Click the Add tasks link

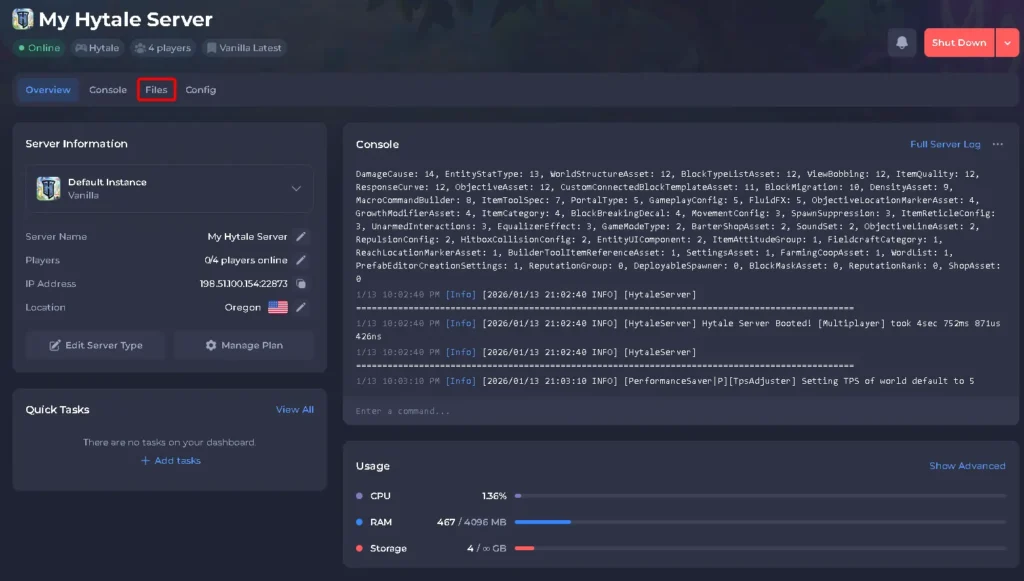[x=170, y=460]
